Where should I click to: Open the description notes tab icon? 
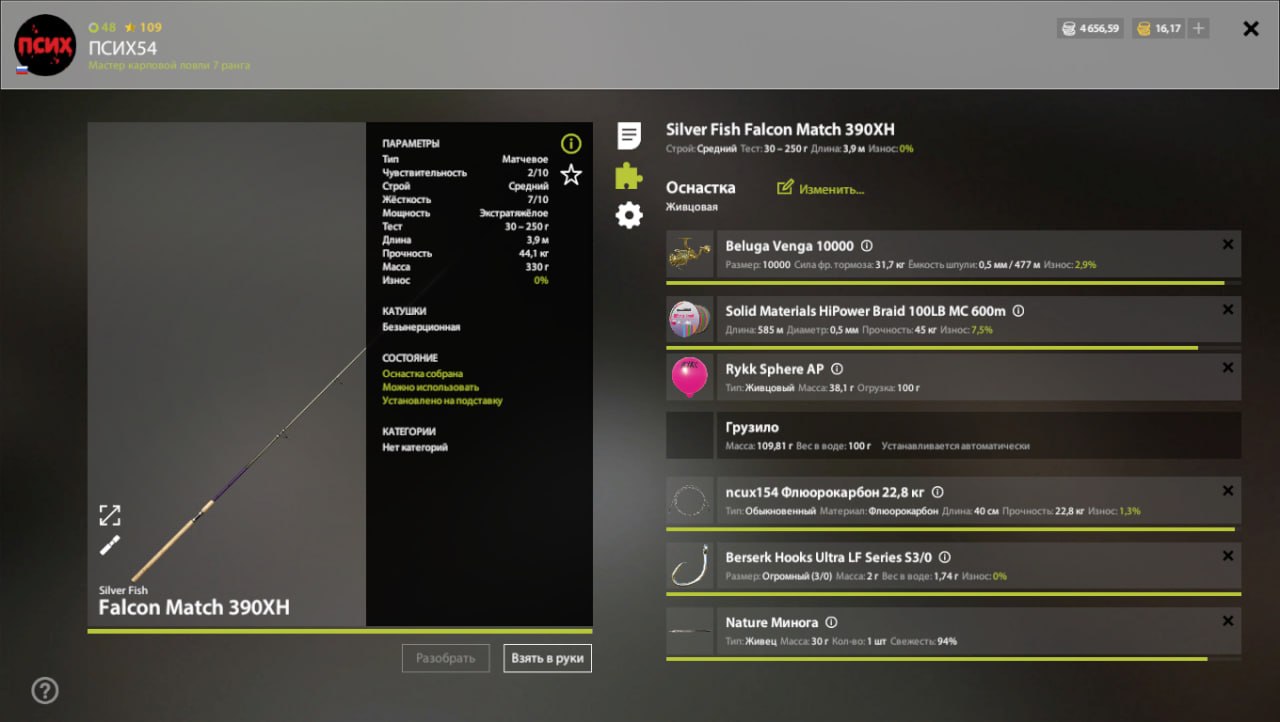pos(629,135)
